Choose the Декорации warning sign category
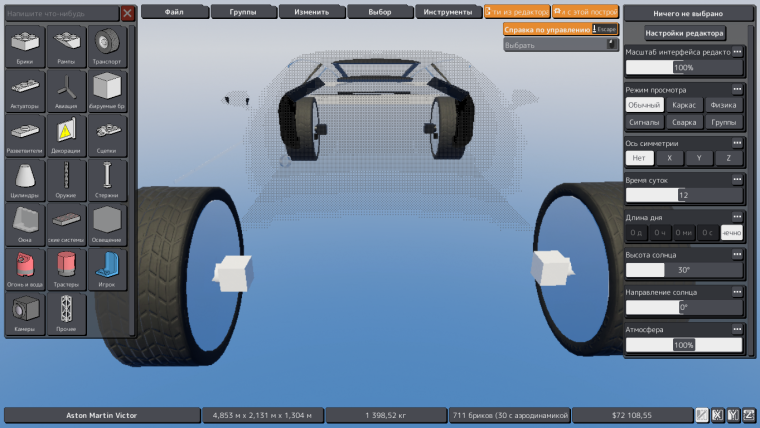The height and width of the screenshot is (428, 760). tap(66, 136)
